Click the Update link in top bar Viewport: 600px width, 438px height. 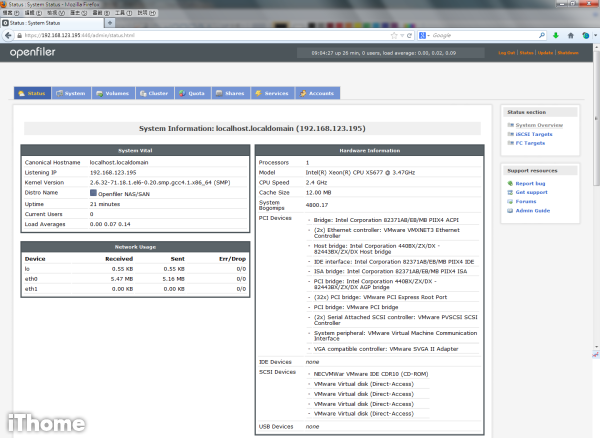[545, 53]
